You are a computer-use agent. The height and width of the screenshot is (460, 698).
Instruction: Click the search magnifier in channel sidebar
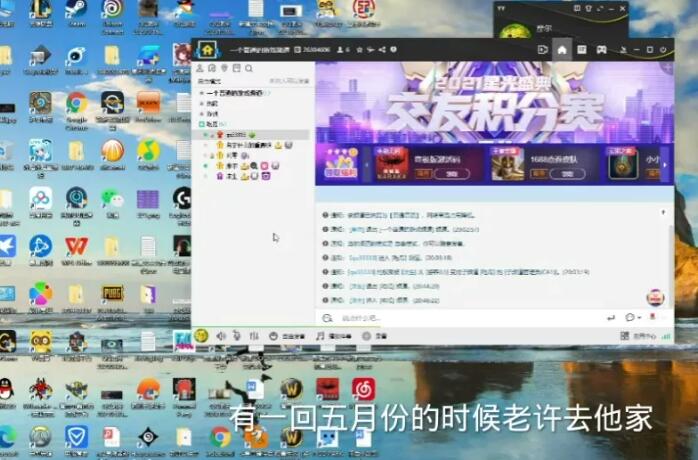click(248, 68)
